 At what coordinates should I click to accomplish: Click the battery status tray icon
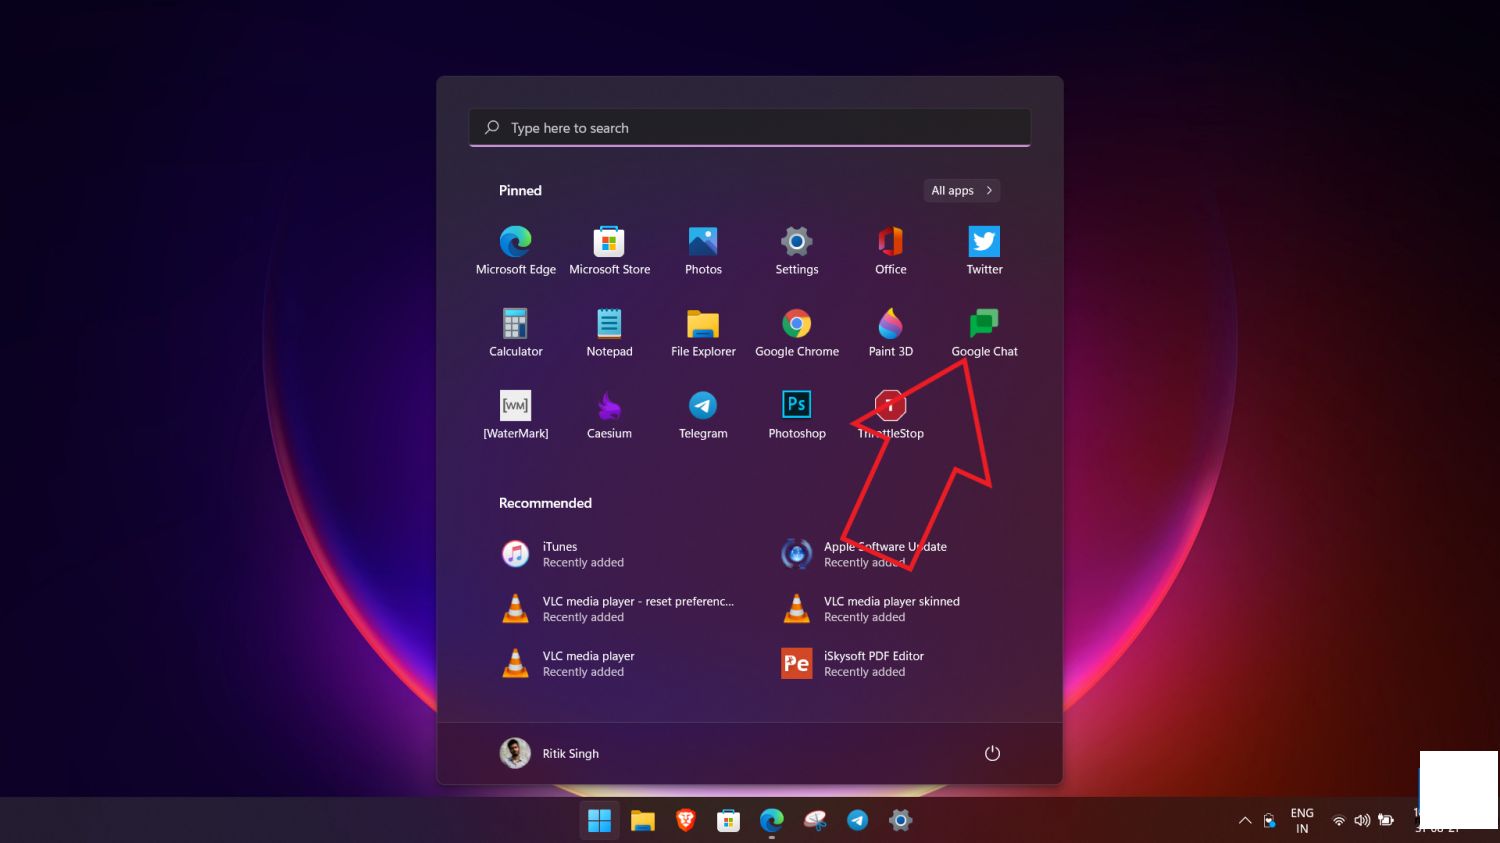click(1386, 821)
